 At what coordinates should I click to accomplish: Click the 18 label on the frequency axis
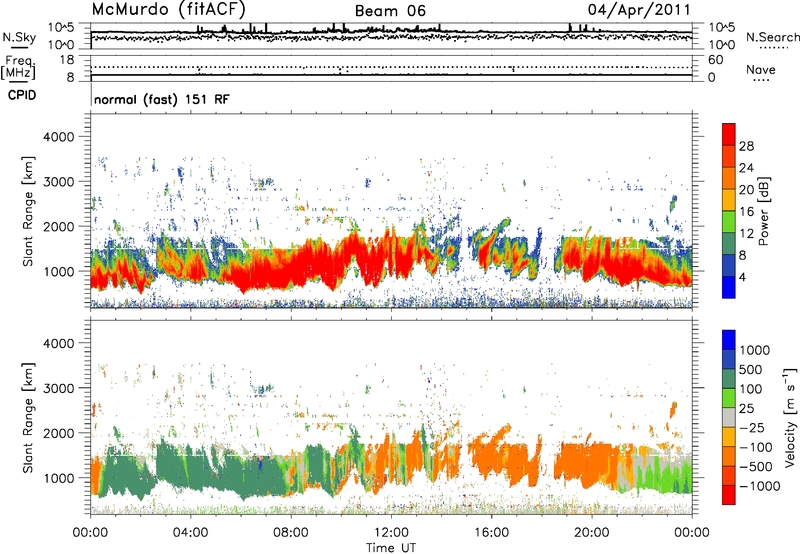67,60
